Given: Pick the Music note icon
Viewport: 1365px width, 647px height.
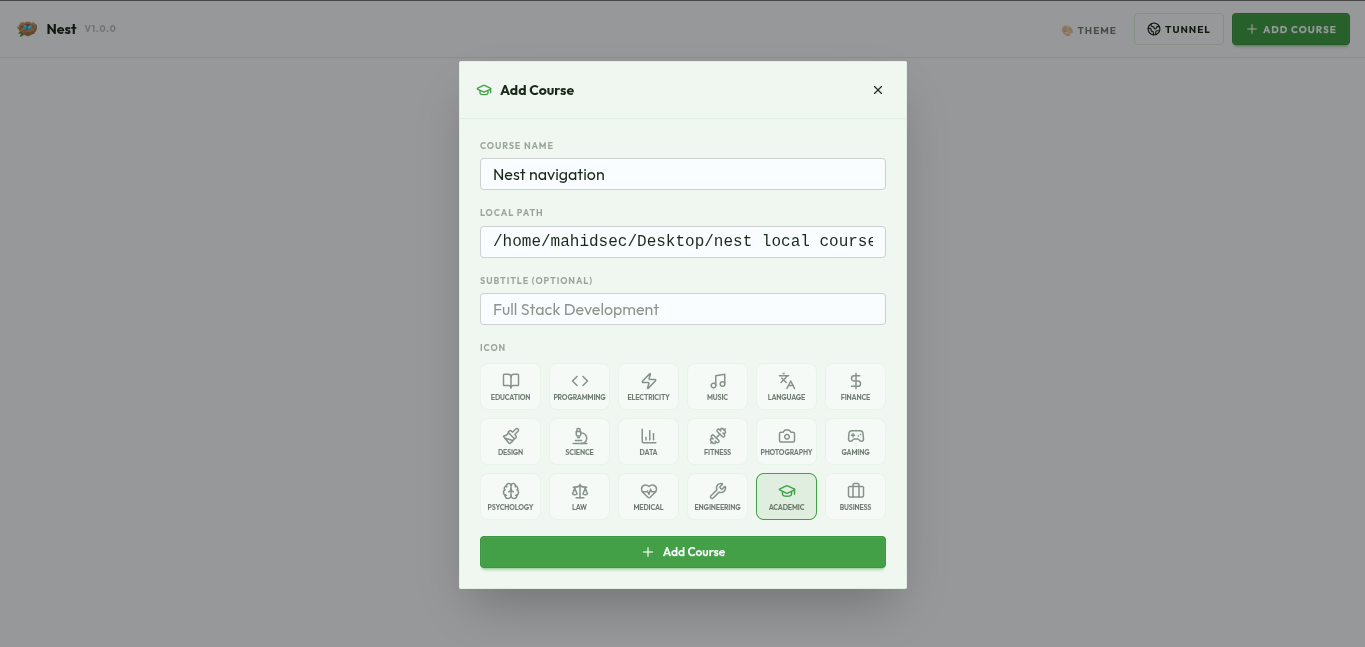Looking at the screenshot, I should click(717, 386).
